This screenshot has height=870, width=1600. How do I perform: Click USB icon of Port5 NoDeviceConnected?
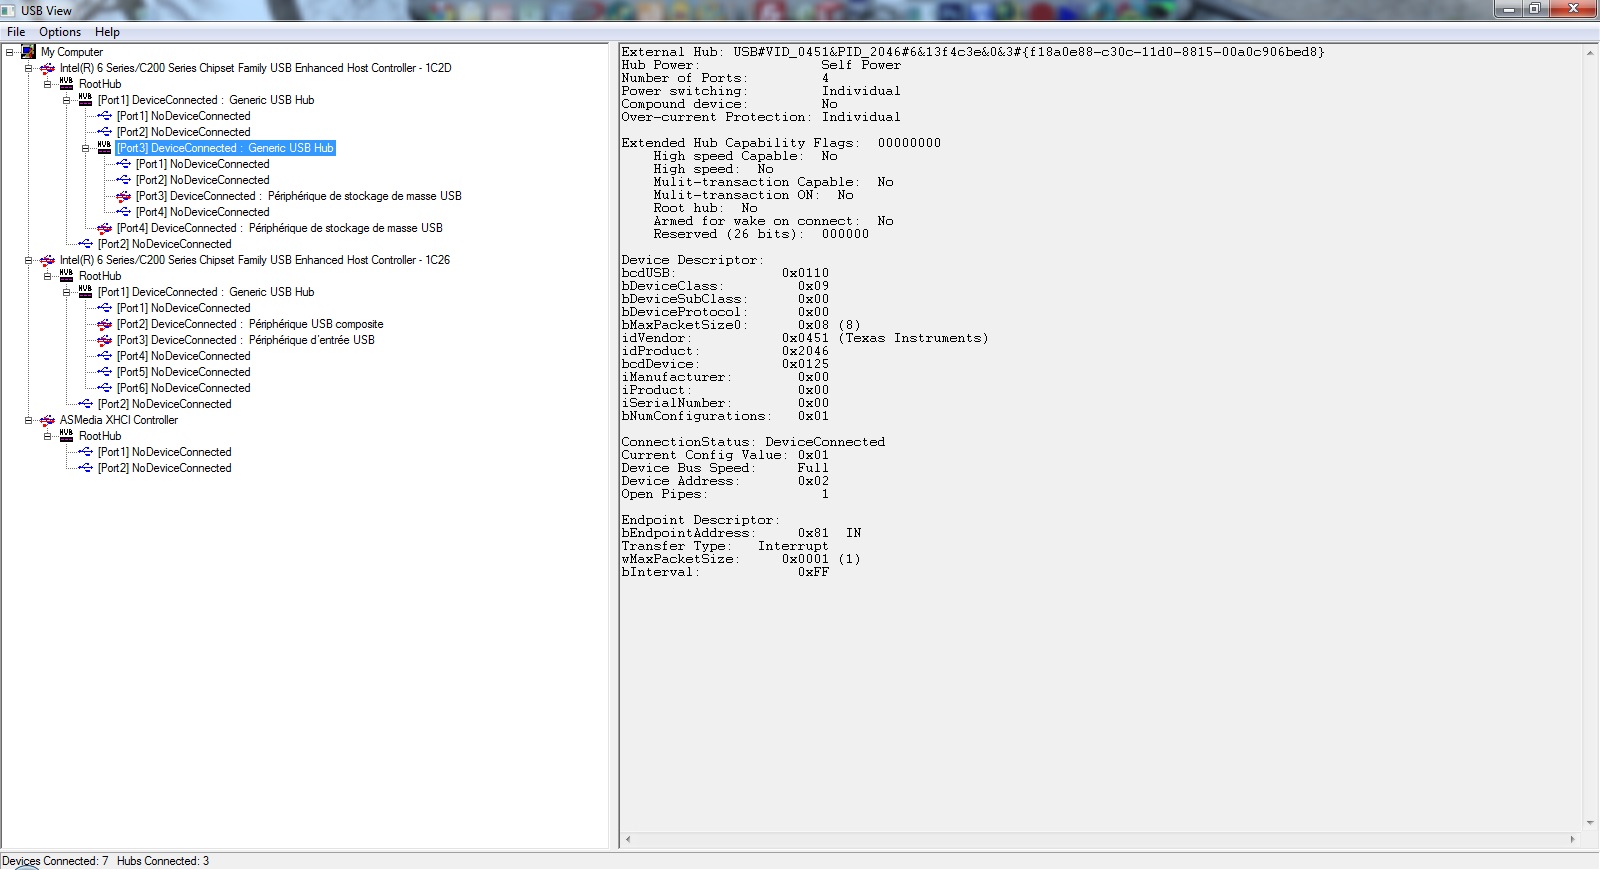point(105,372)
